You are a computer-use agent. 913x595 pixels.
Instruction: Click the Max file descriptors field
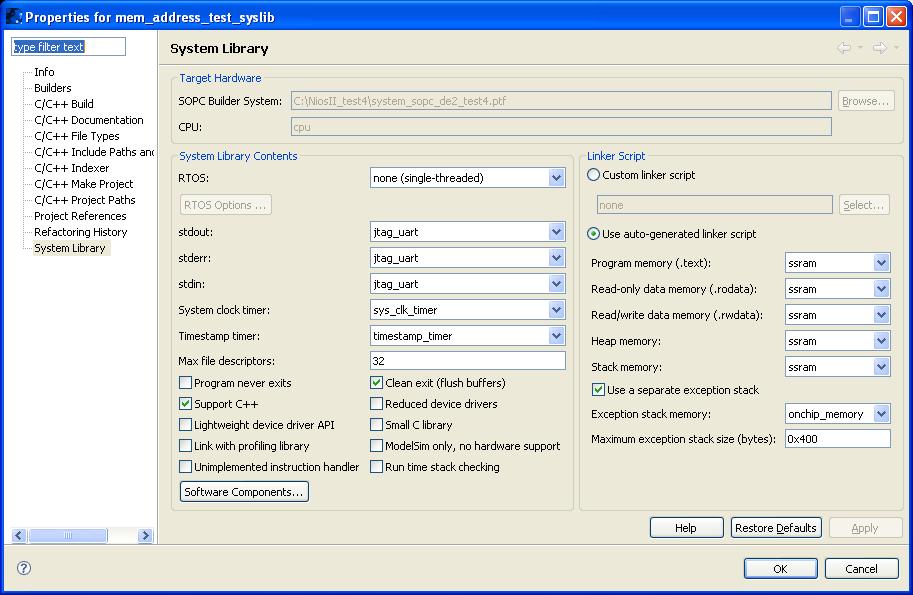(x=467, y=361)
